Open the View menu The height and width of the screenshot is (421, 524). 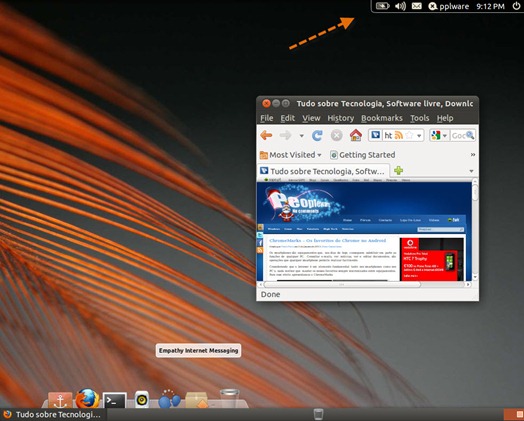point(311,118)
